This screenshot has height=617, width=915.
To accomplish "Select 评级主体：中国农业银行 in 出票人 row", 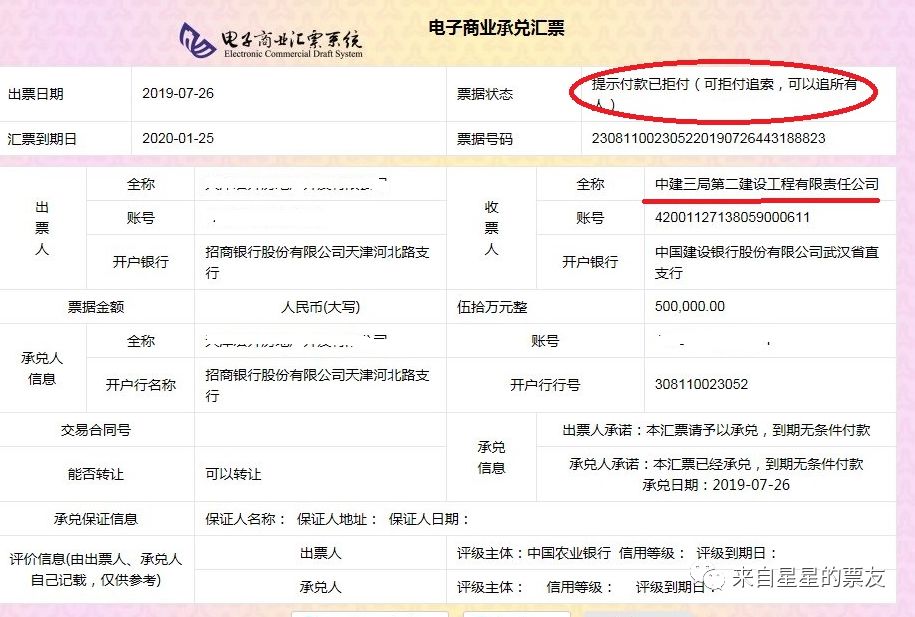I will click(534, 553).
